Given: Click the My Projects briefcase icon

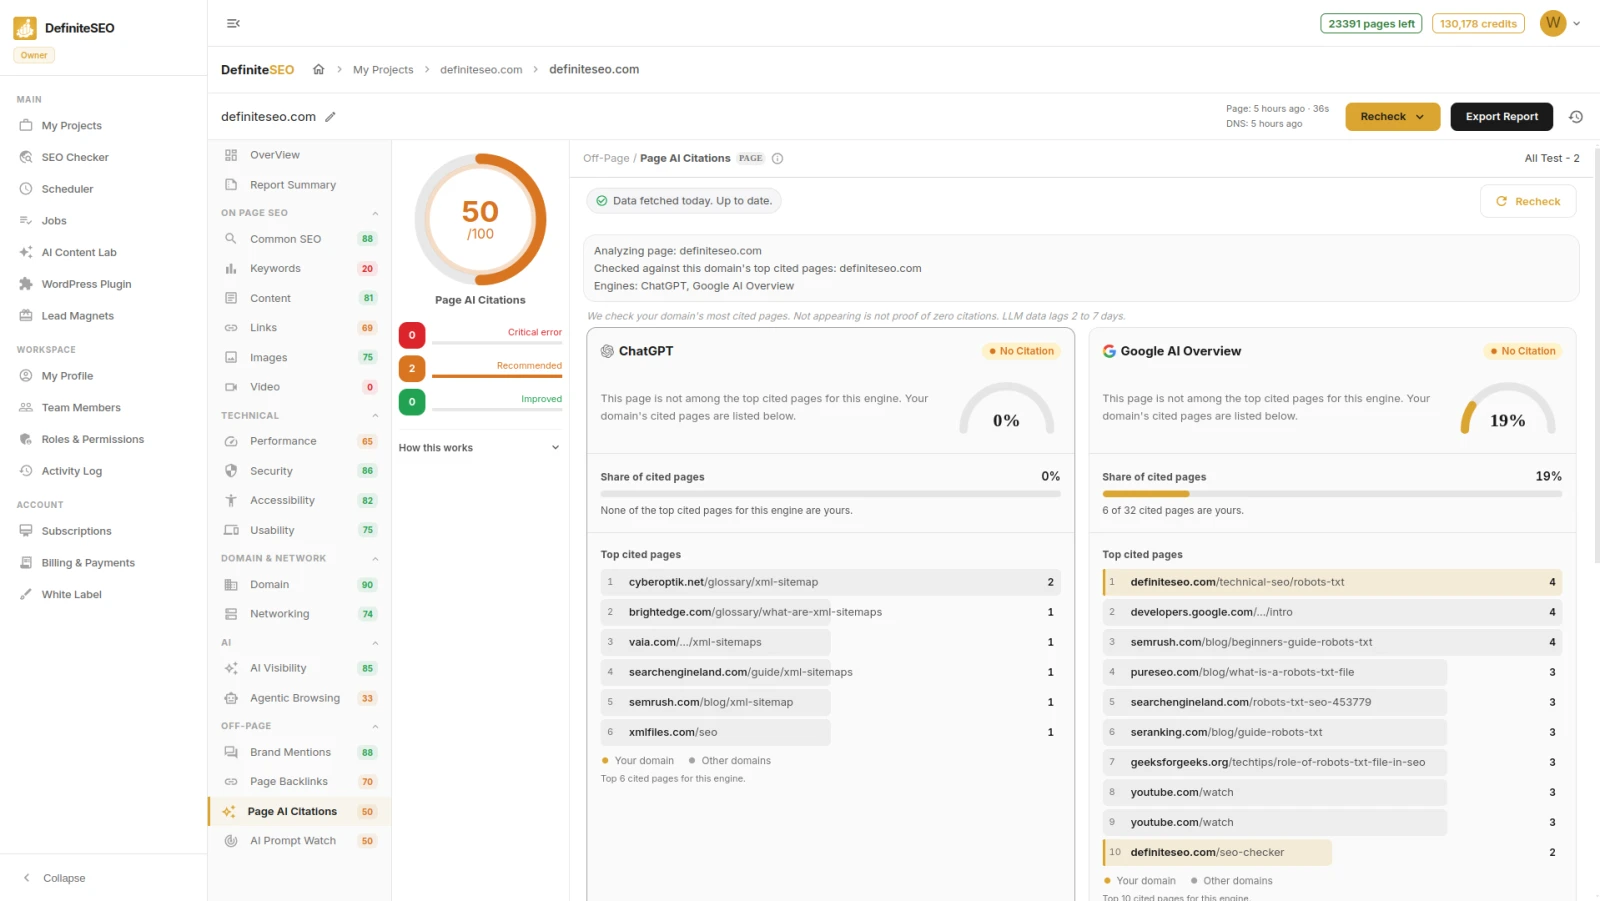Looking at the screenshot, I should (x=26, y=125).
